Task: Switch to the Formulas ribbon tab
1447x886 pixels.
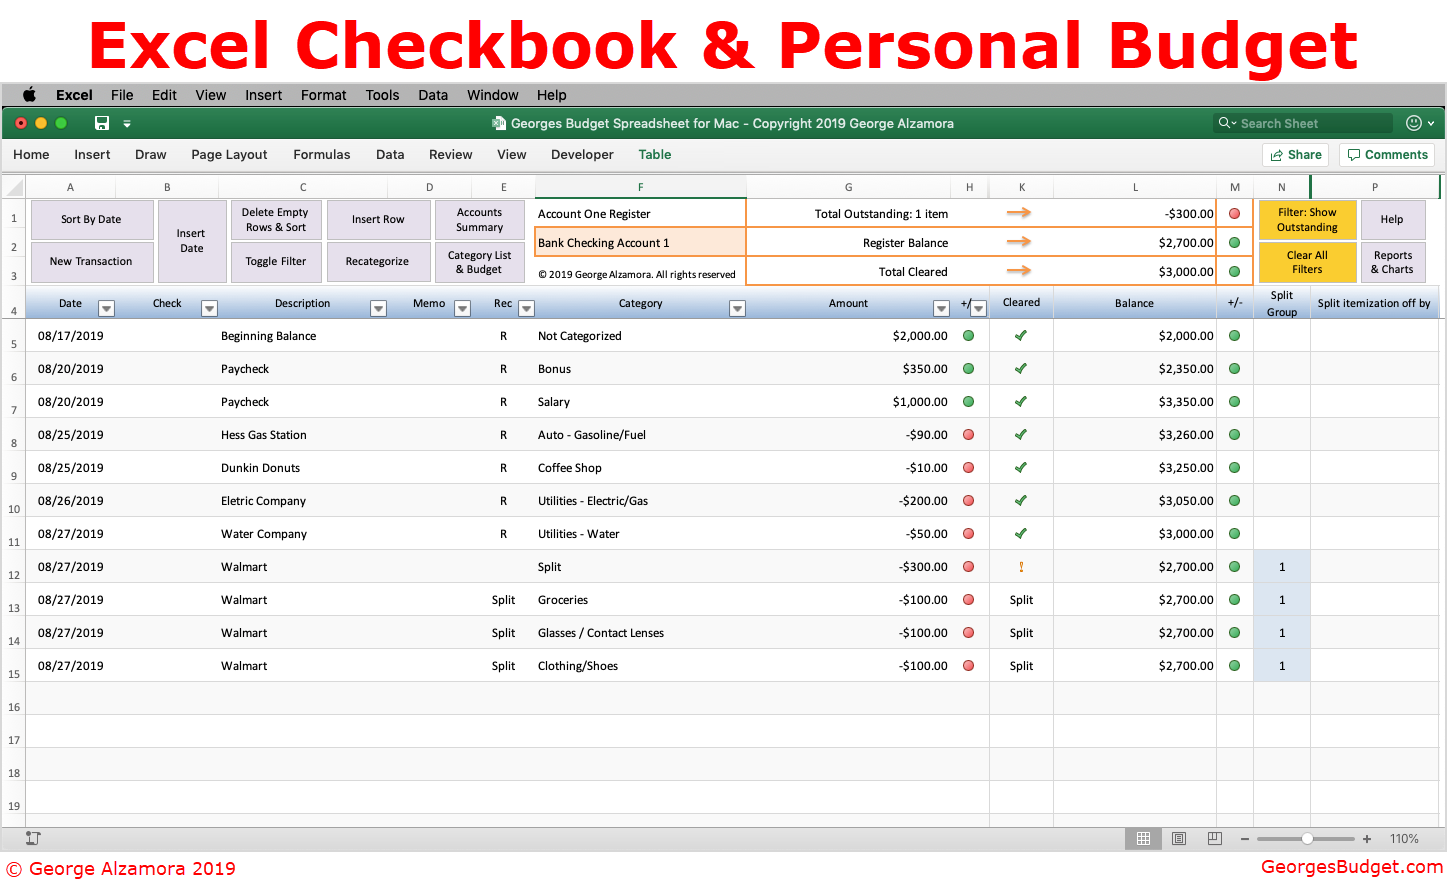Action: [x=321, y=154]
